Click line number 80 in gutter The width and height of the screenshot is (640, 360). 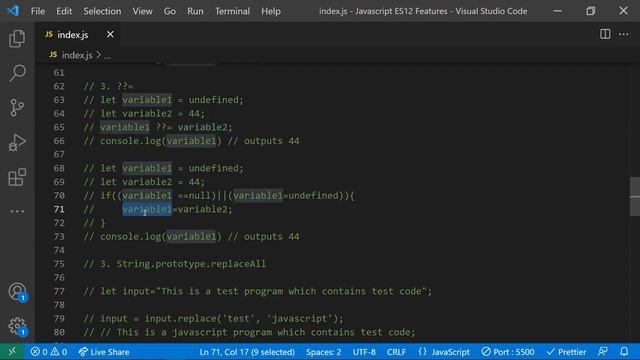pos(59,332)
